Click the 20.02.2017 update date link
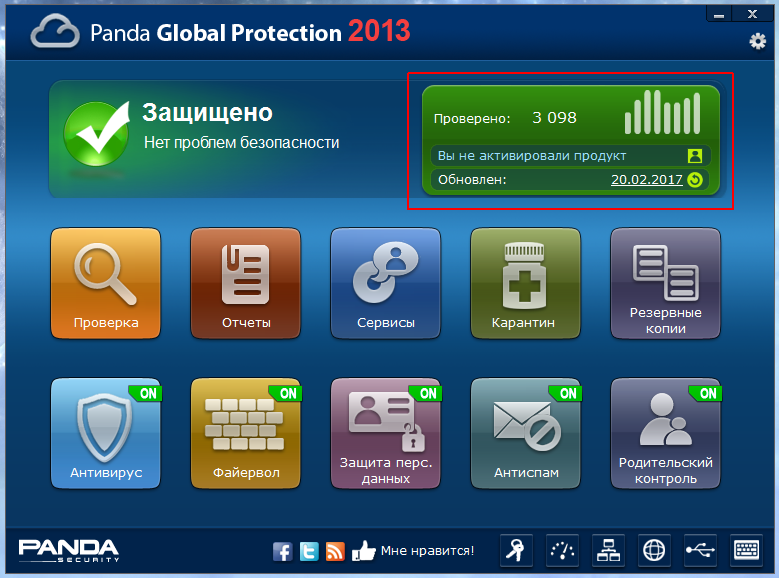779x578 pixels. [x=646, y=179]
